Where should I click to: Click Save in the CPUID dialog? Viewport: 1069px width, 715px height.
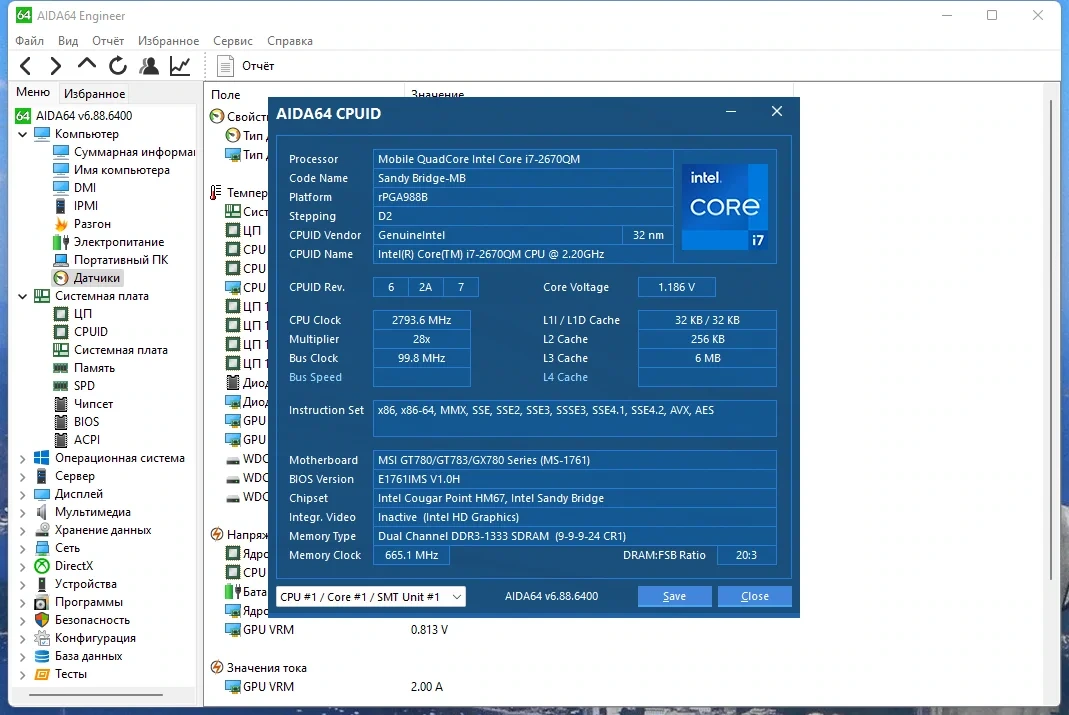674,596
